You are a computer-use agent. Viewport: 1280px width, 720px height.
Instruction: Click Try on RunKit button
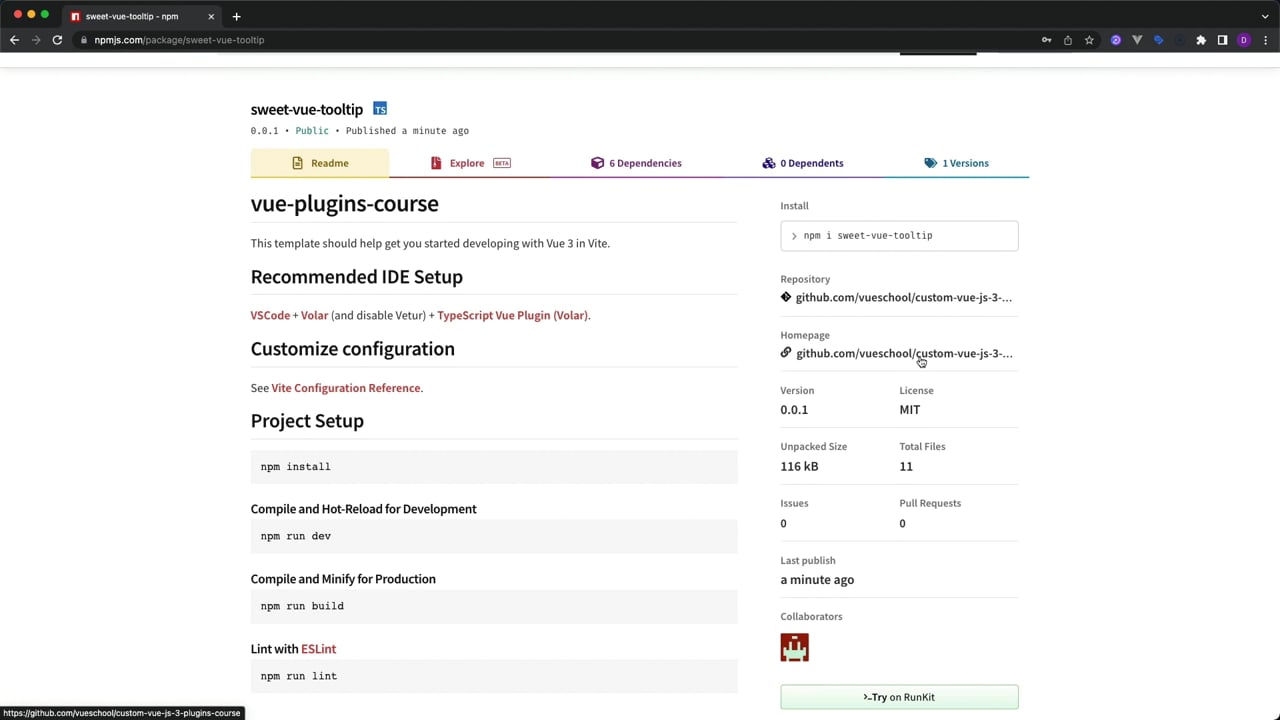tap(899, 697)
